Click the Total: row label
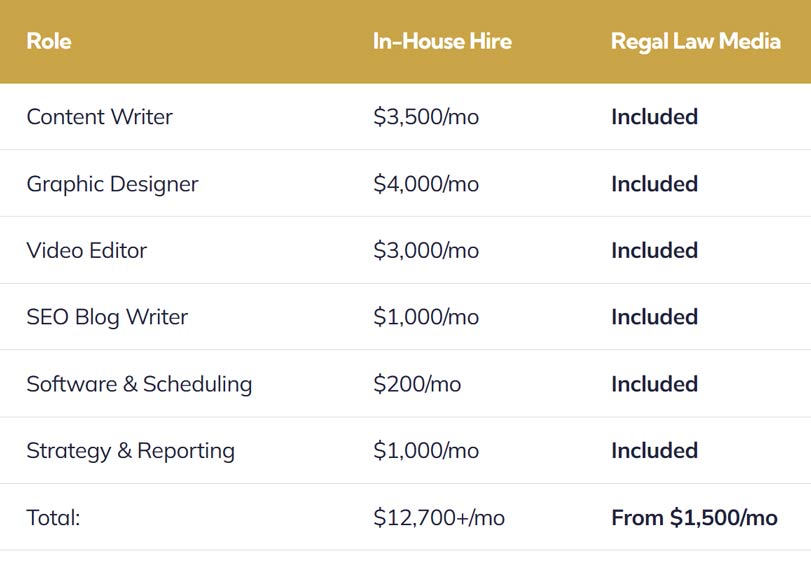Image resolution: width=811 pixels, height=571 pixels. coord(54,517)
